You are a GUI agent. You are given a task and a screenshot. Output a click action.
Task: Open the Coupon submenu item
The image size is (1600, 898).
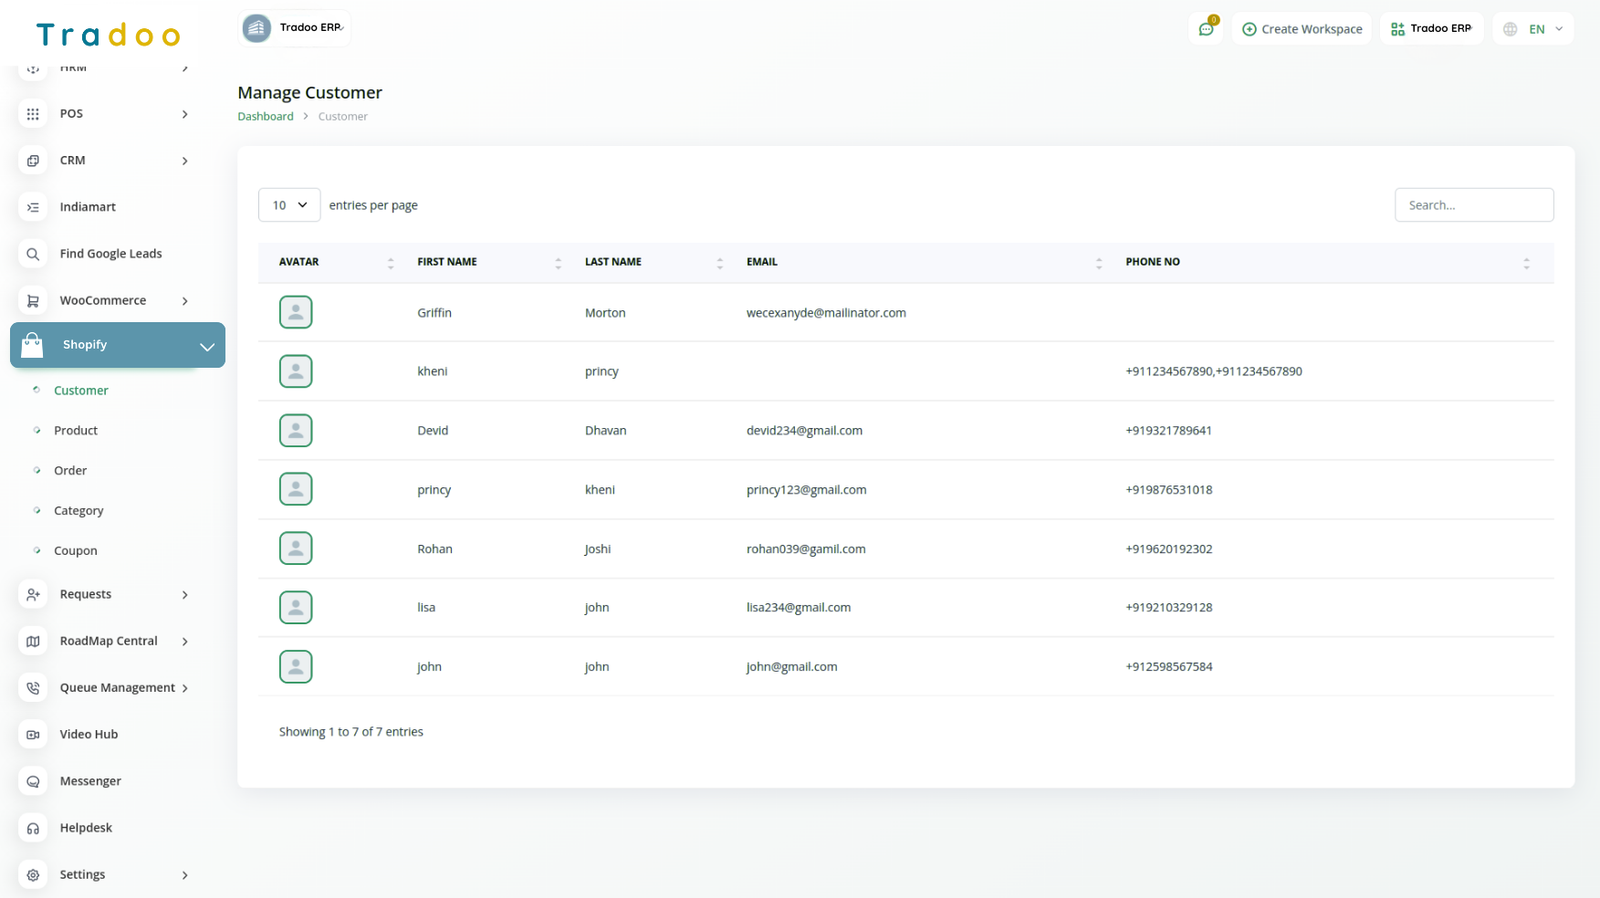click(x=76, y=551)
